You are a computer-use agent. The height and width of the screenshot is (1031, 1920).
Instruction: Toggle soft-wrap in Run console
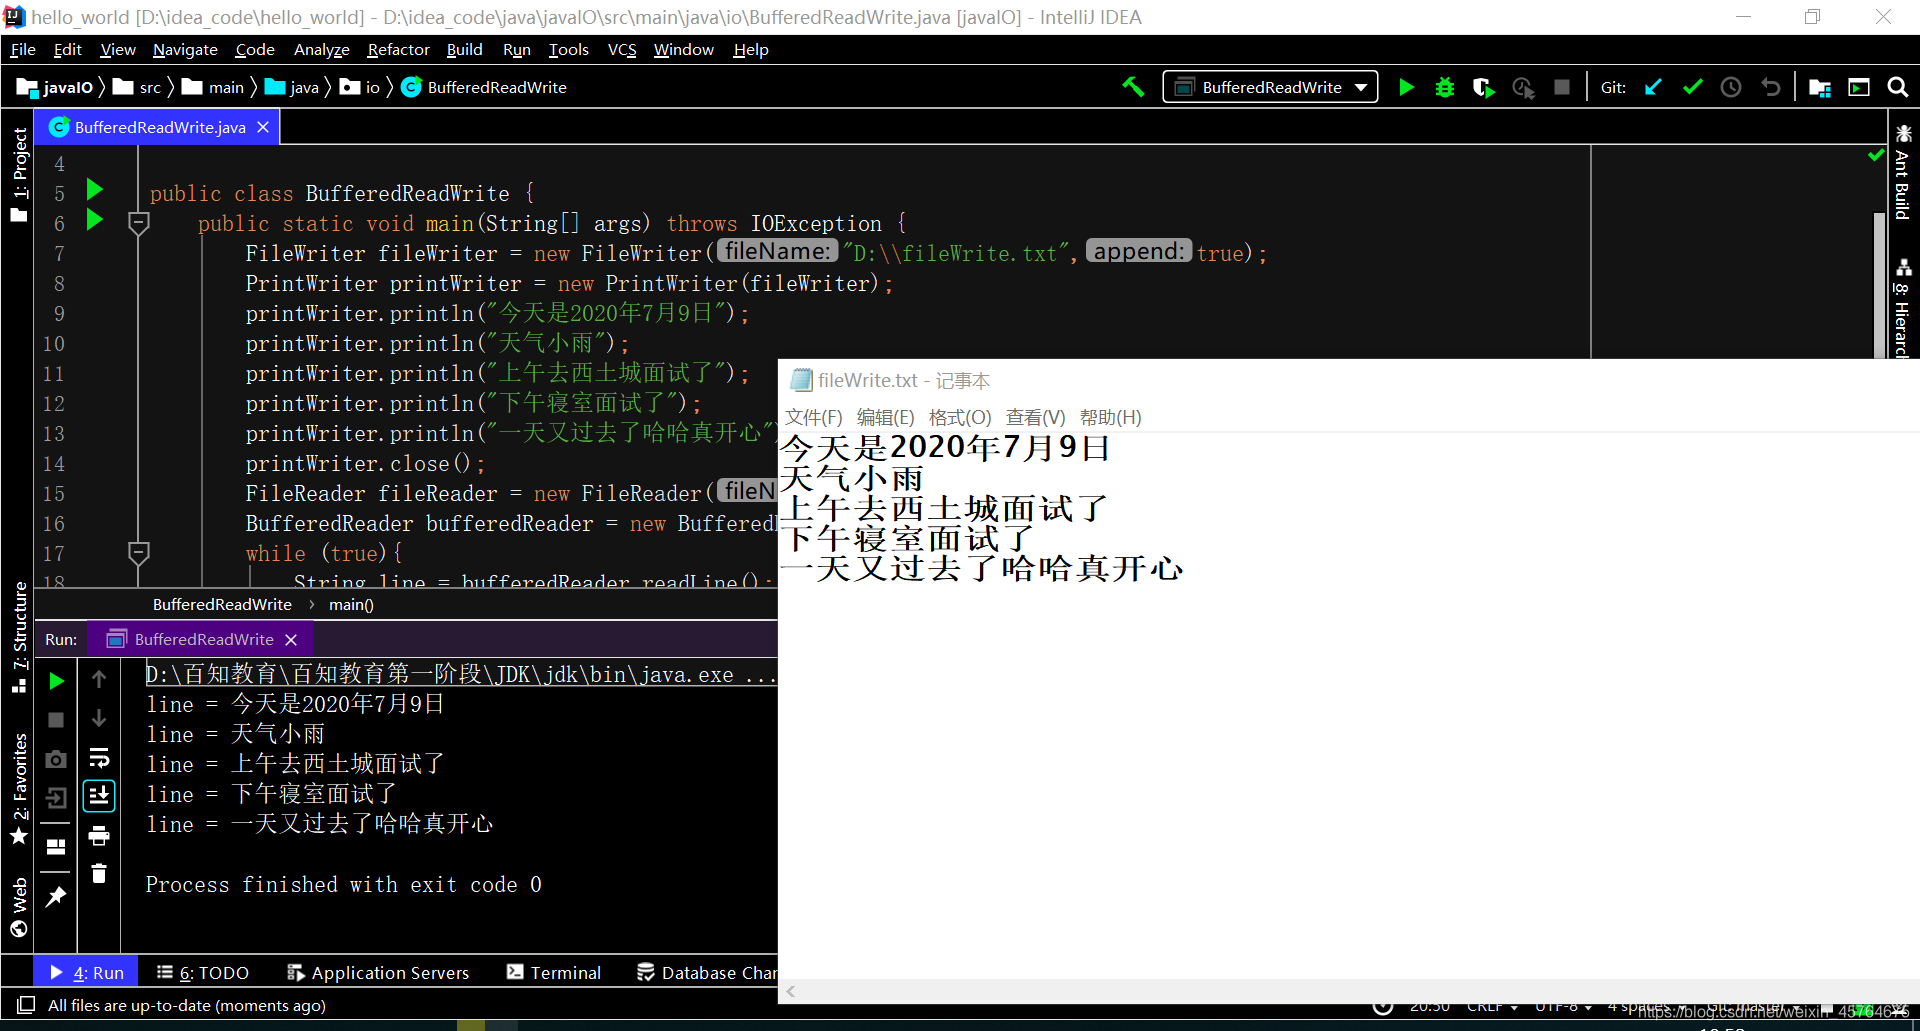99,757
